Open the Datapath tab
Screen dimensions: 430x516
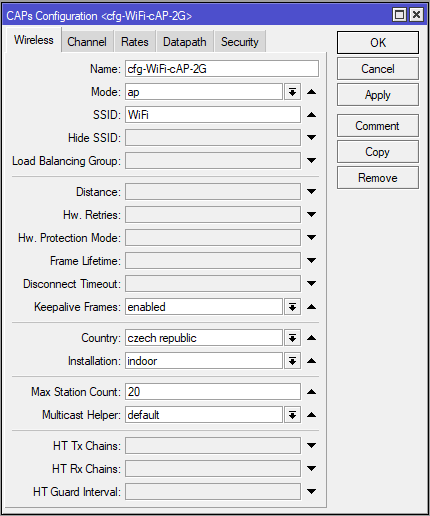(185, 42)
